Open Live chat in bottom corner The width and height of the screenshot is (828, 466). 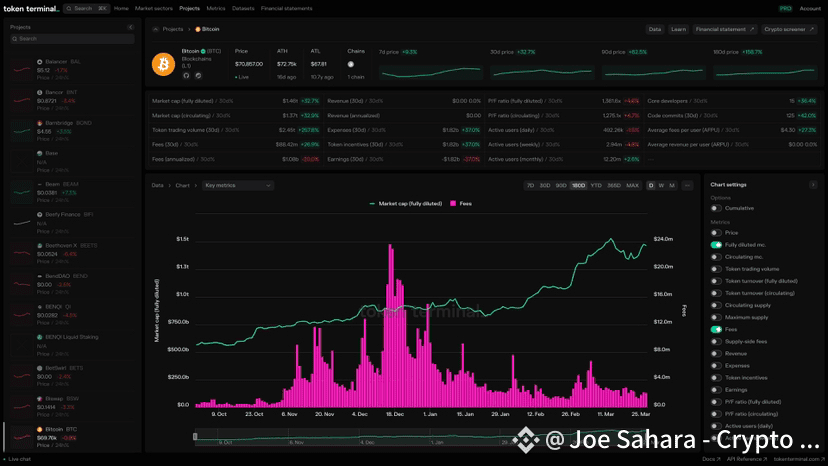pyautogui.click(x=18, y=458)
